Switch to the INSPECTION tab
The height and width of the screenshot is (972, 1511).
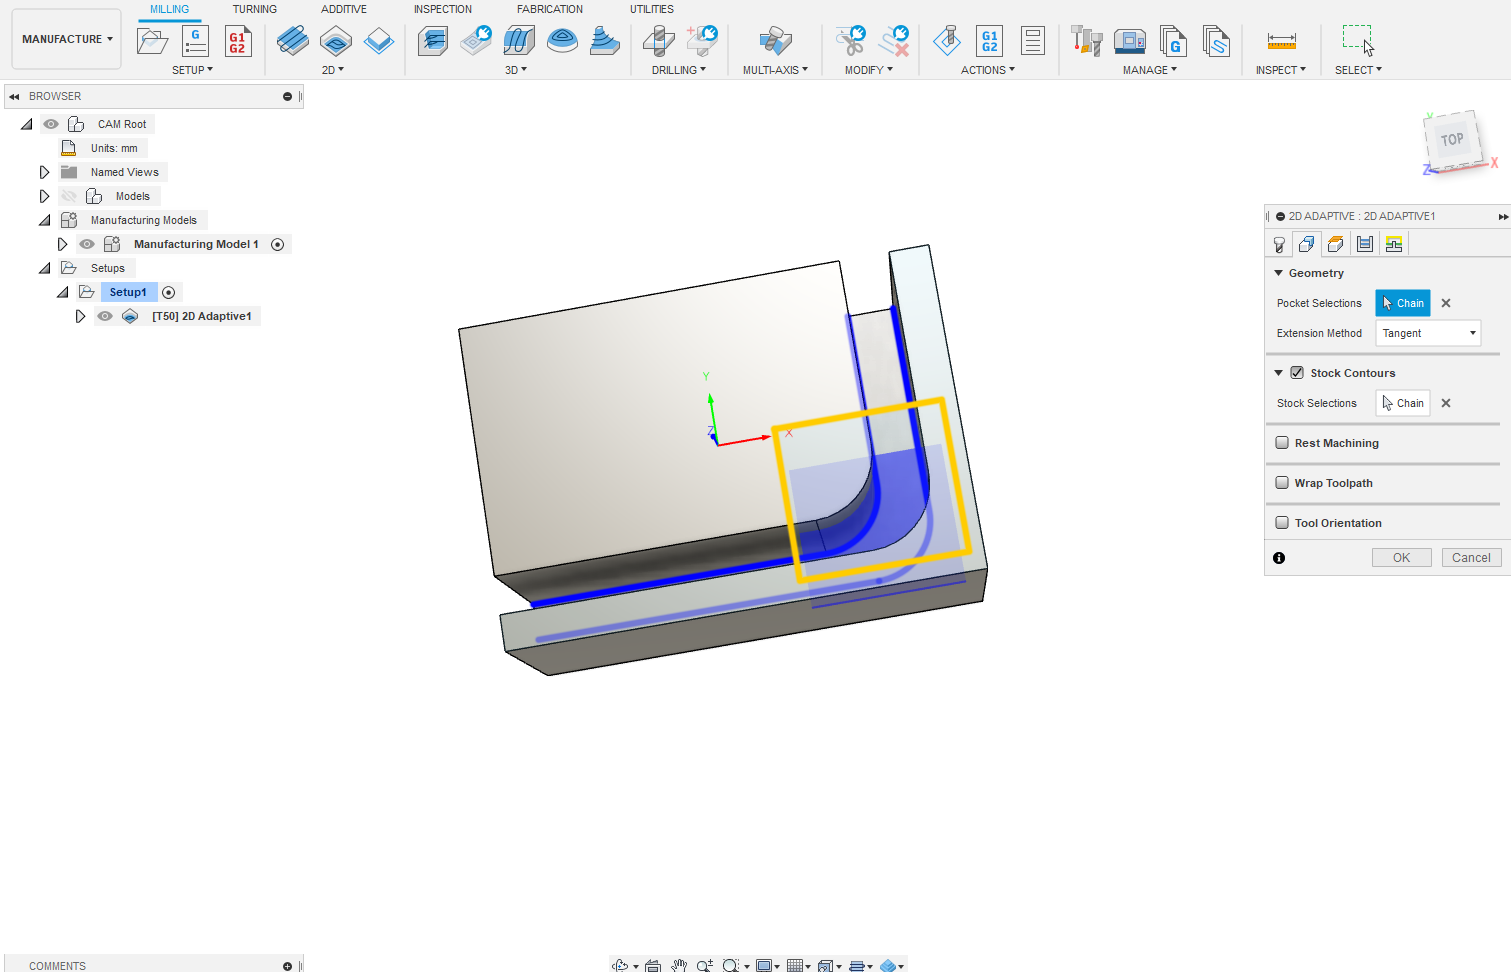tap(442, 9)
